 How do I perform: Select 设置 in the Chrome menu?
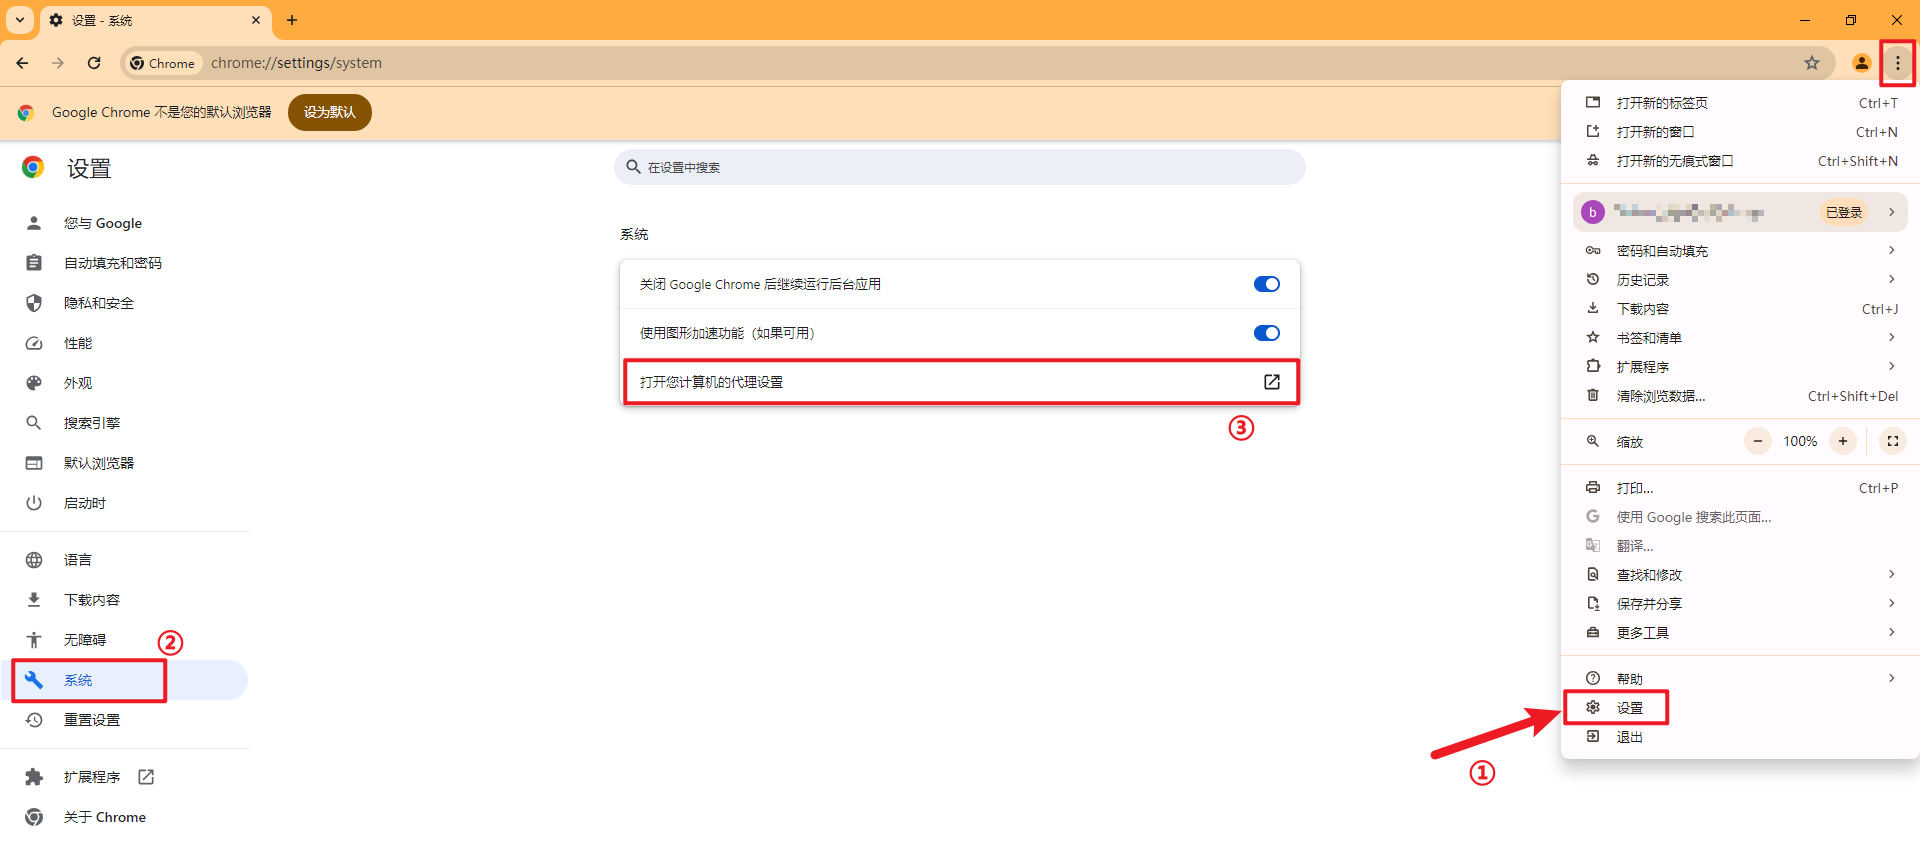point(1630,708)
